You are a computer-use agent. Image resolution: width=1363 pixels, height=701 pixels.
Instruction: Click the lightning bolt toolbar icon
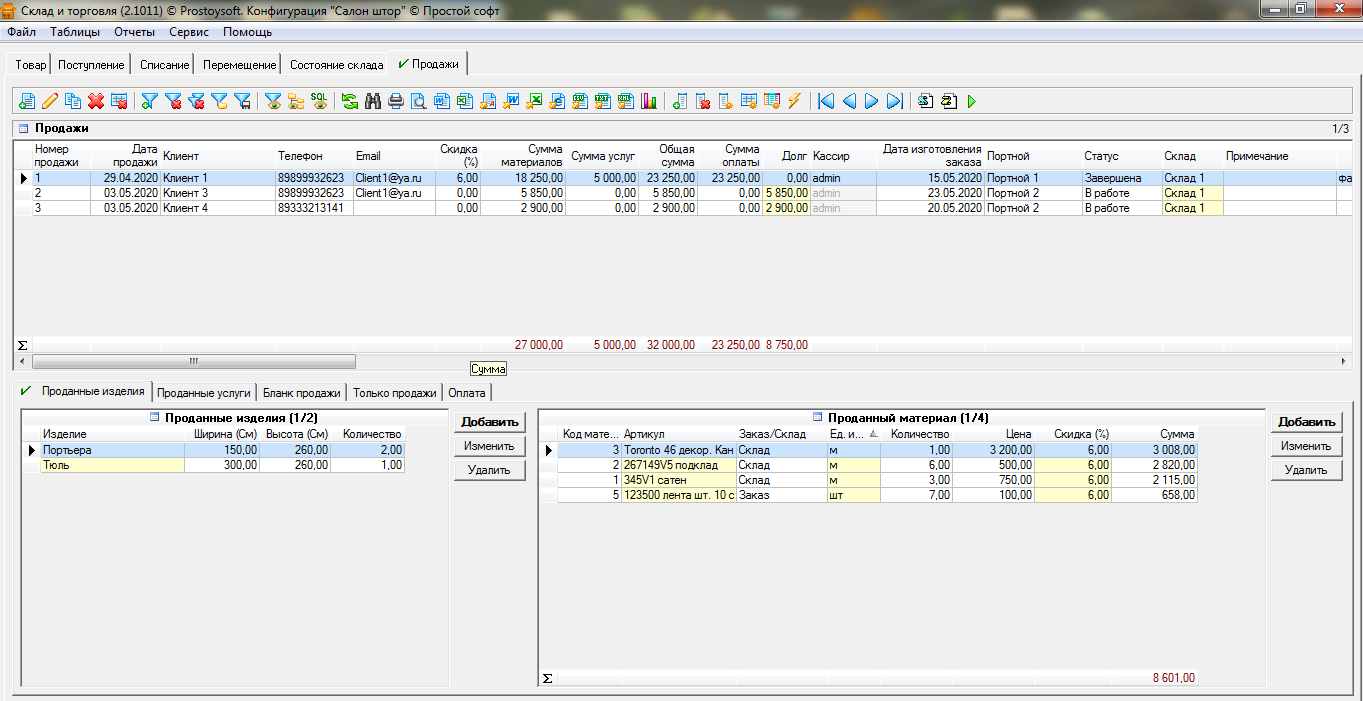click(x=795, y=101)
